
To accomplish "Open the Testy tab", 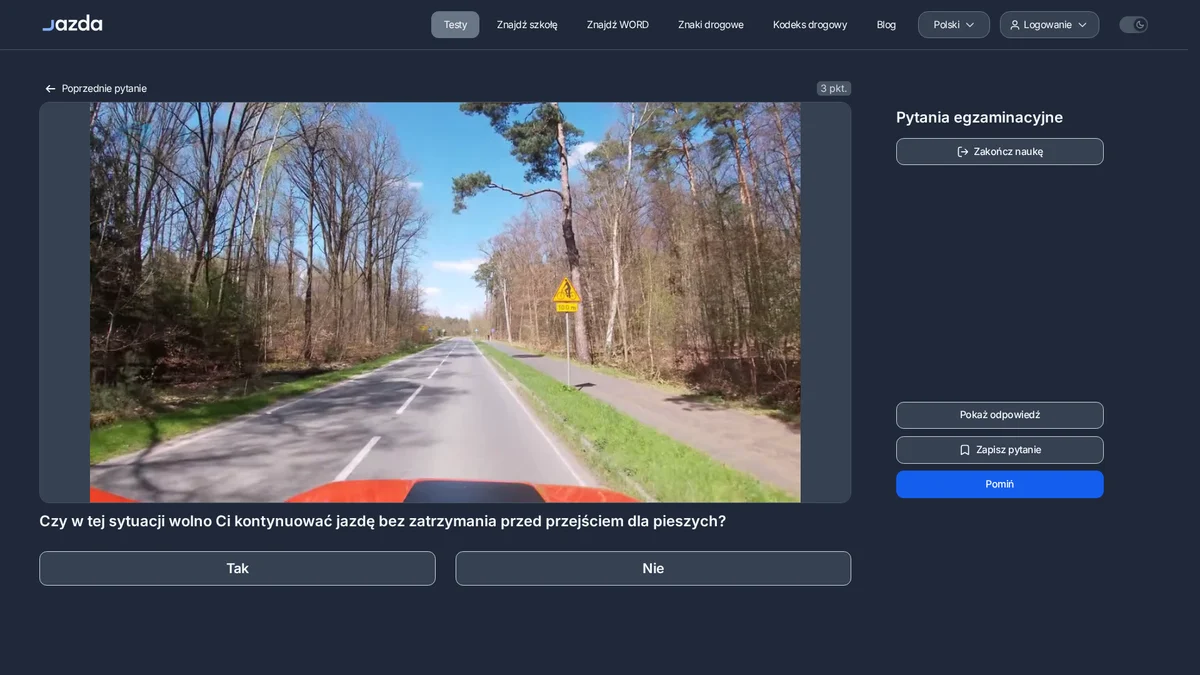I will coord(455,25).
